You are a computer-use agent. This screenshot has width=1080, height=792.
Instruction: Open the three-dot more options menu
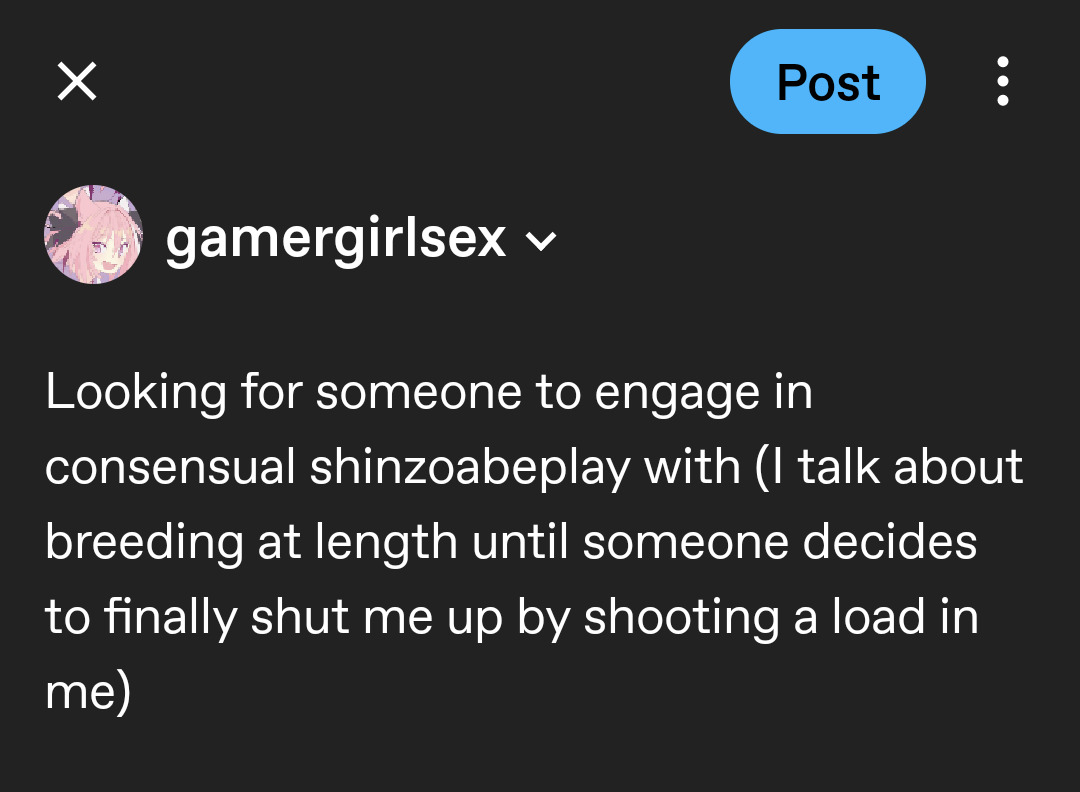click(1003, 82)
